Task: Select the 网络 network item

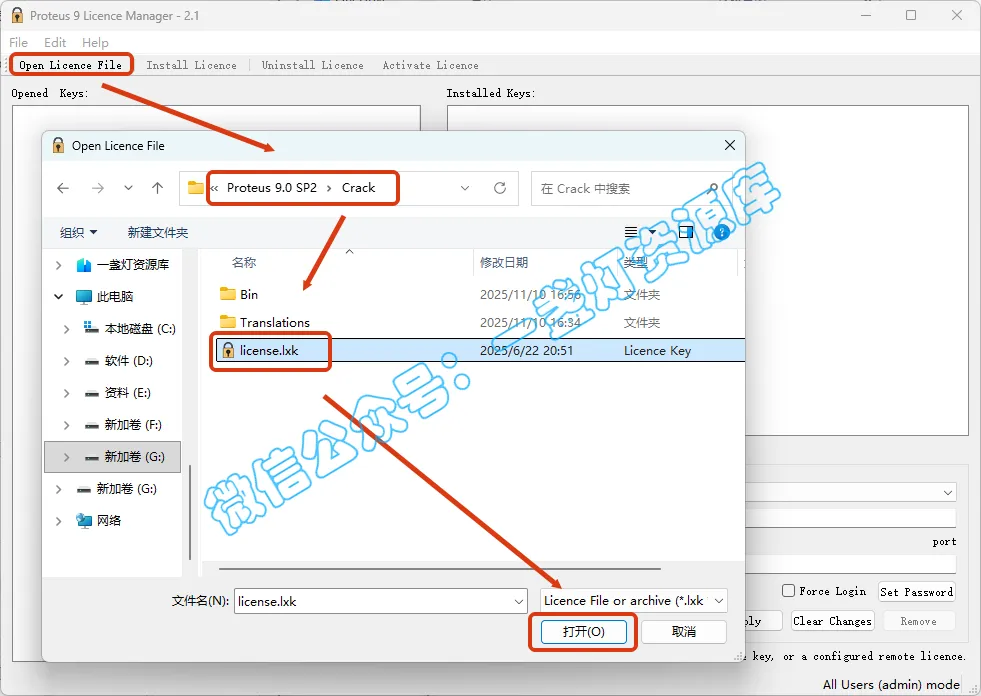Action: tap(108, 520)
